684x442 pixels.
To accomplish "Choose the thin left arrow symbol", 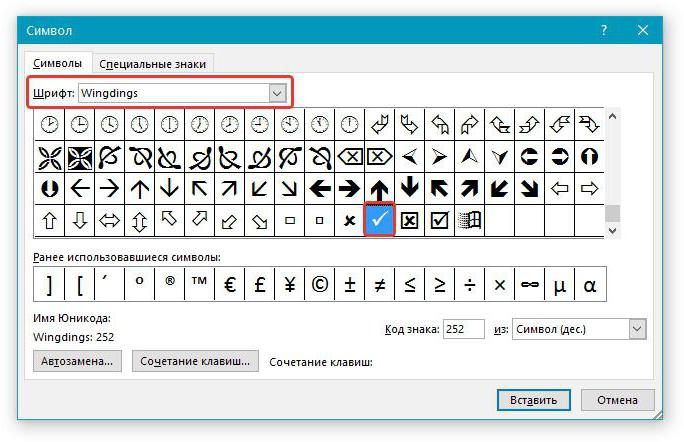I will [x=79, y=188].
